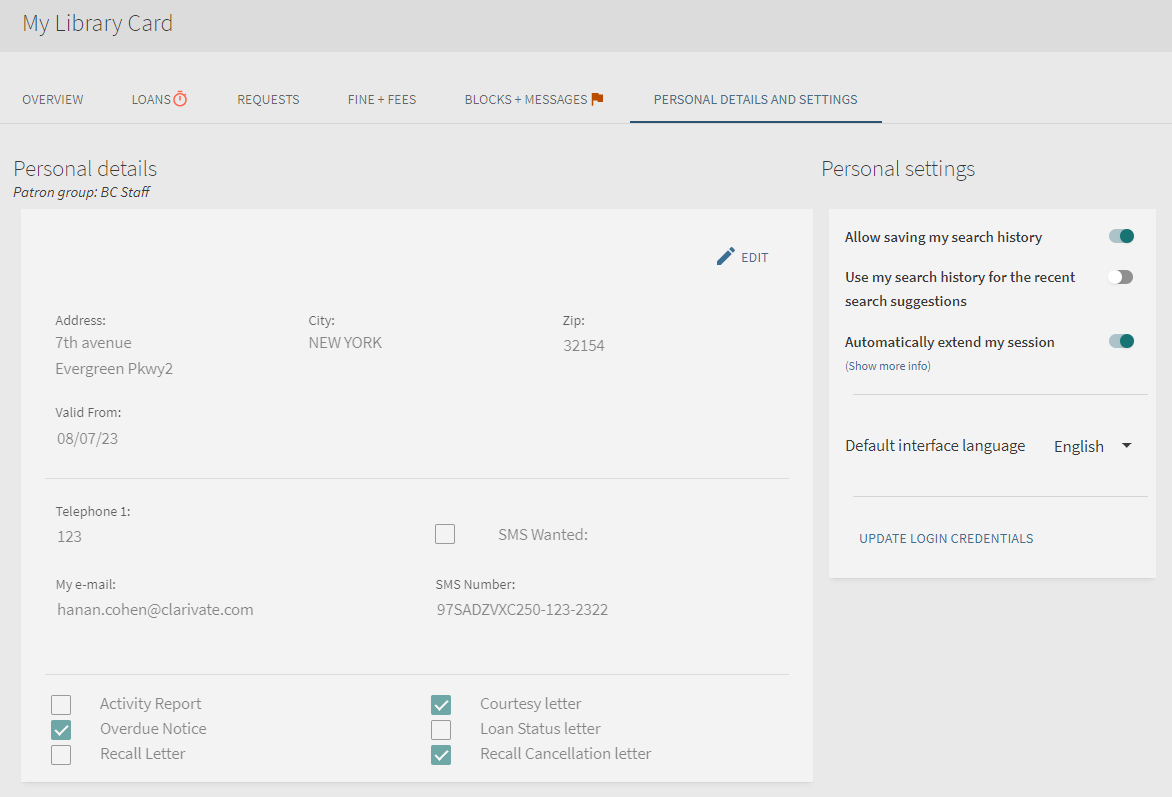1172x797 pixels.
Task: Check the SMS Wanted checkbox
Action: tap(445, 534)
